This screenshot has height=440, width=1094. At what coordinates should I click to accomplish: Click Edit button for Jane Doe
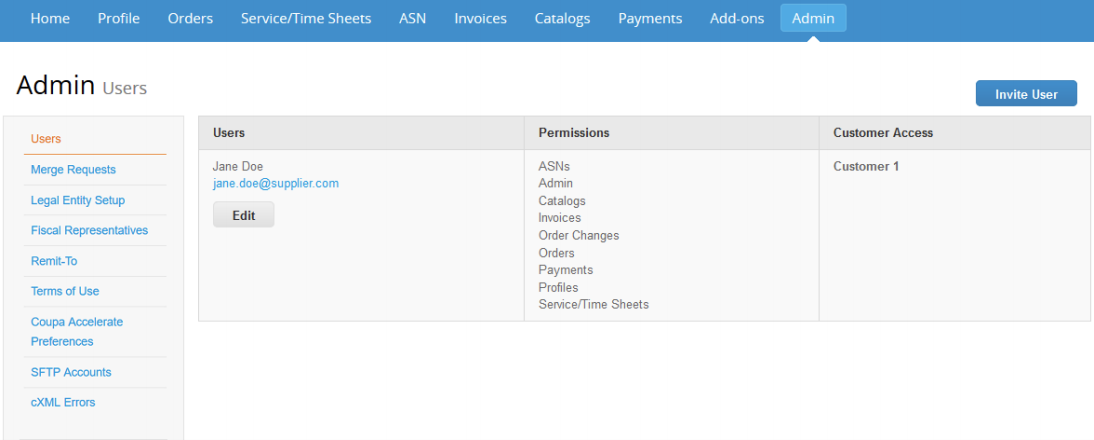(x=243, y=215)
